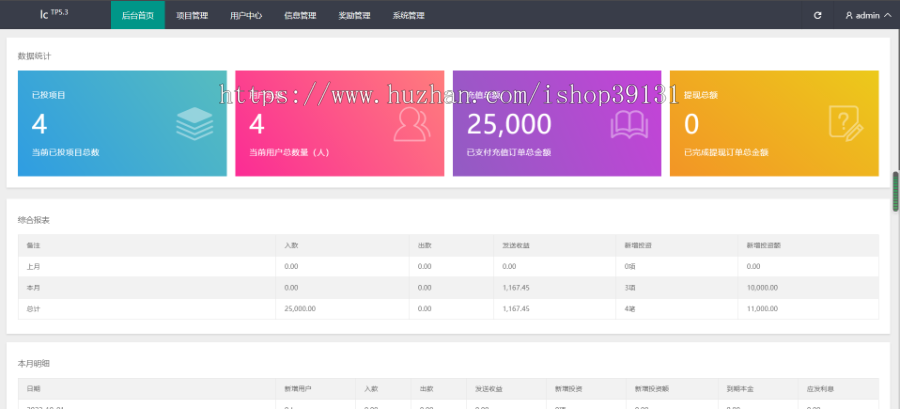Click the 已完成提现订单总金额 caption
The height and width of the screenshot is (409, 900).
pyautogui.click(x=726, y=153)
